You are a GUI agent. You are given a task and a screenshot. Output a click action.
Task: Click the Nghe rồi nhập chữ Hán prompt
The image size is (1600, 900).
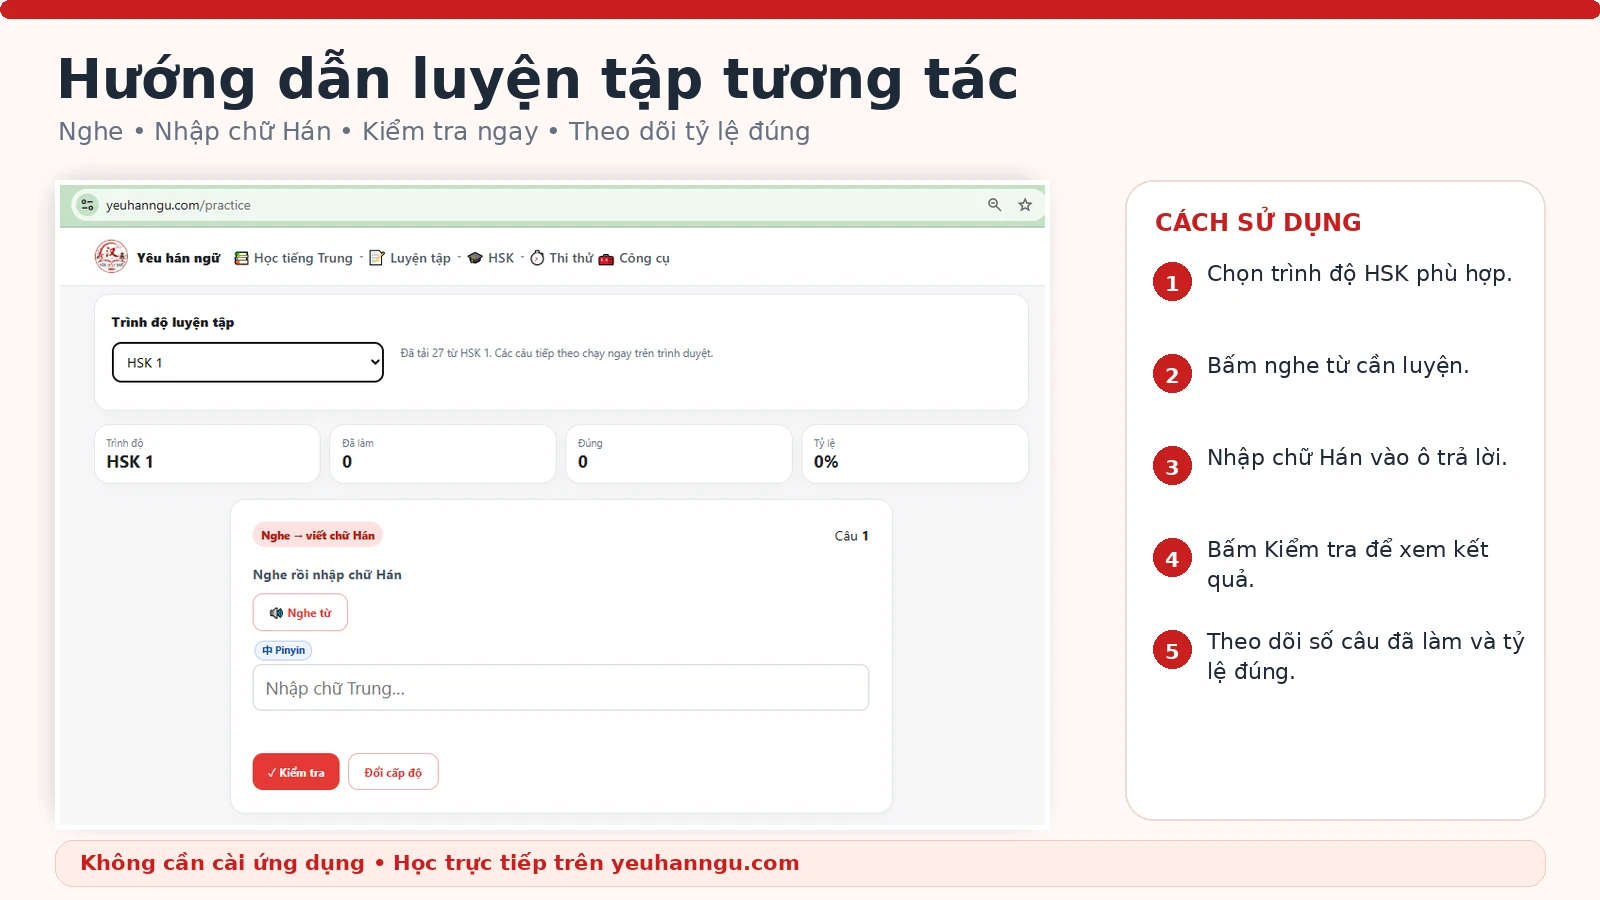pyautogui.click(x=327, y=575)
